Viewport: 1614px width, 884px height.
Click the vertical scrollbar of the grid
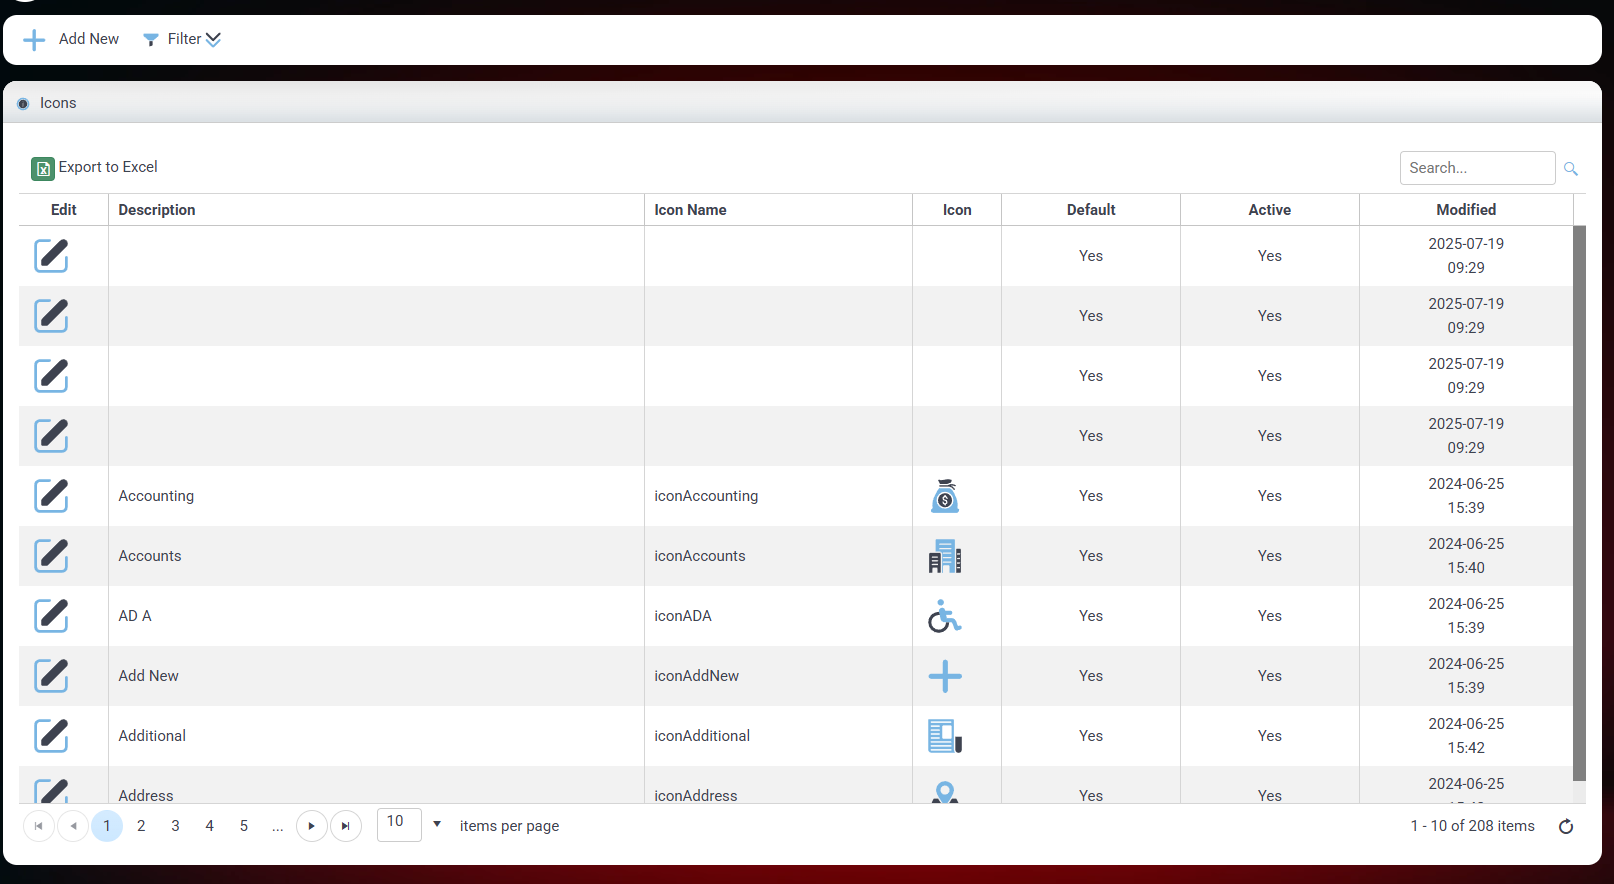point(1579,500)
